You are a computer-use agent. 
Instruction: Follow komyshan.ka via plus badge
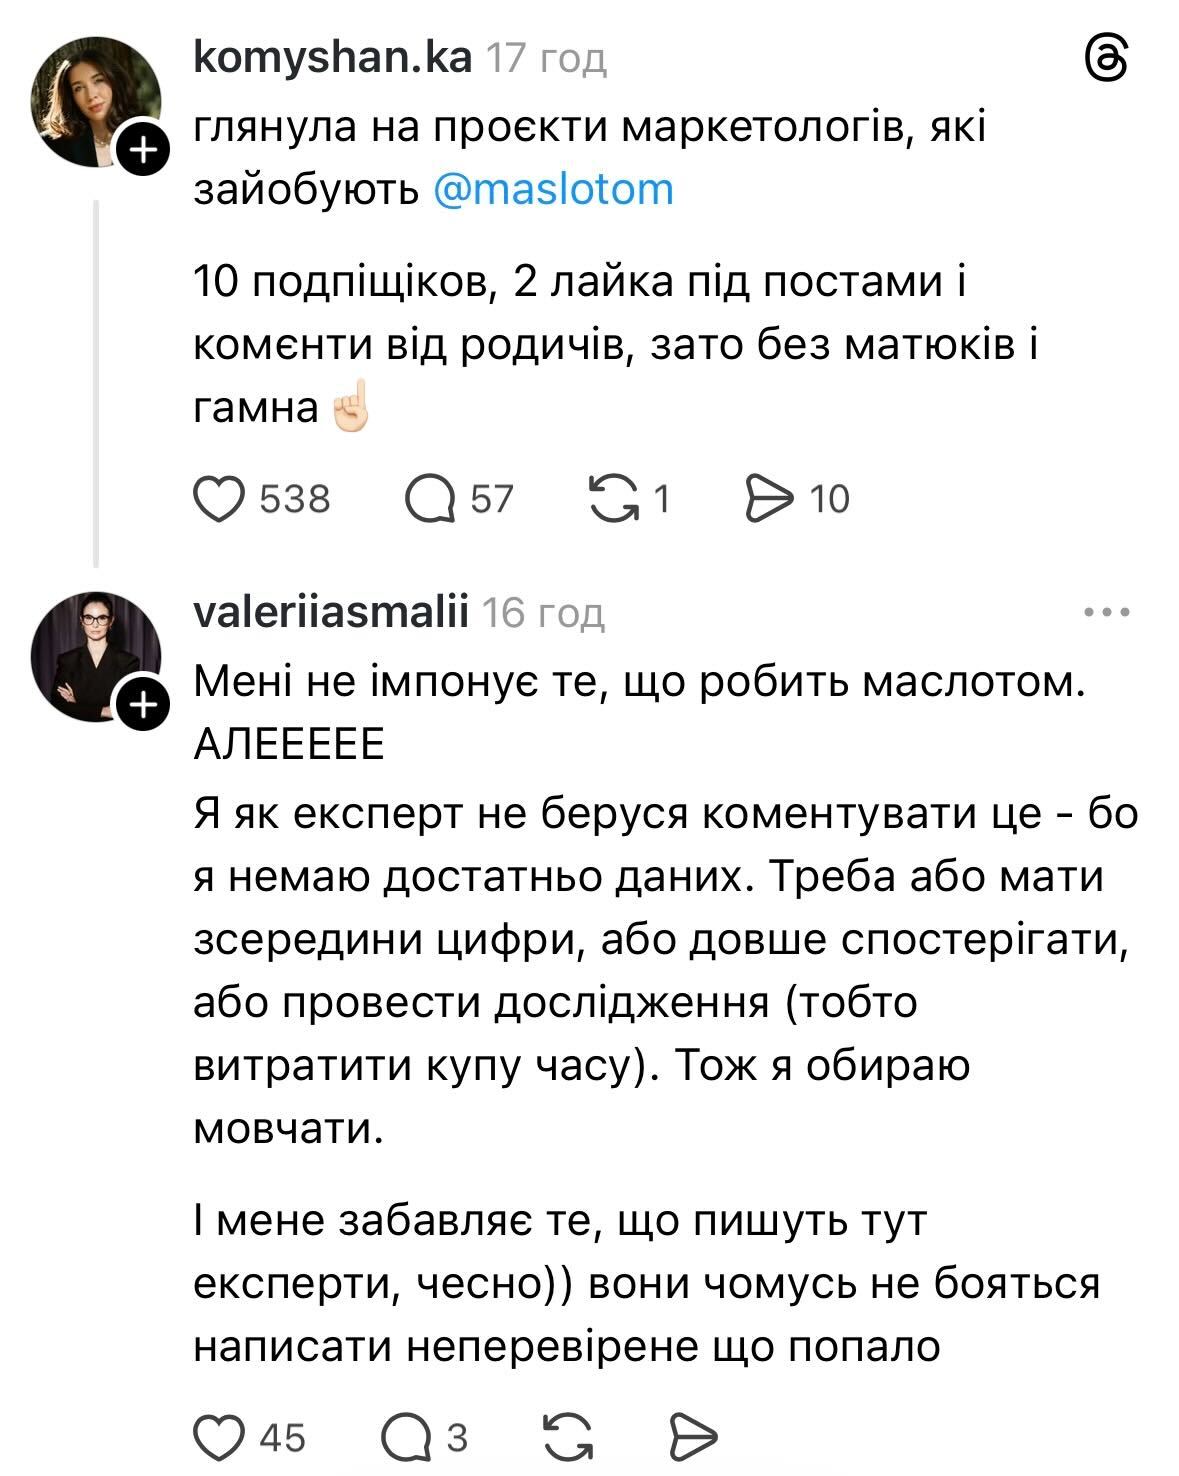tap(144, 151)
